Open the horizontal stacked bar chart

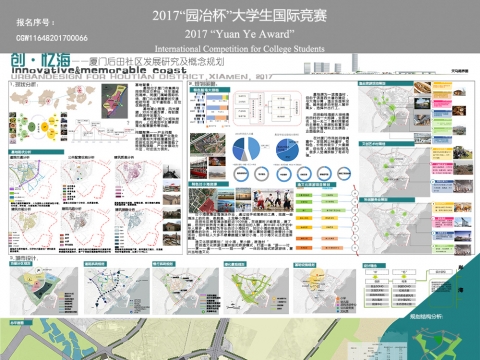pos(213,109)
